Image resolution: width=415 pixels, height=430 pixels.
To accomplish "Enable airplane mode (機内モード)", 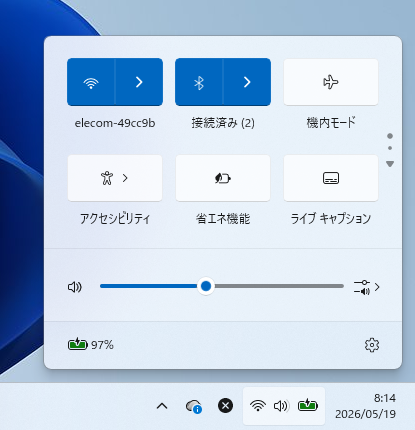I will 331,82.
